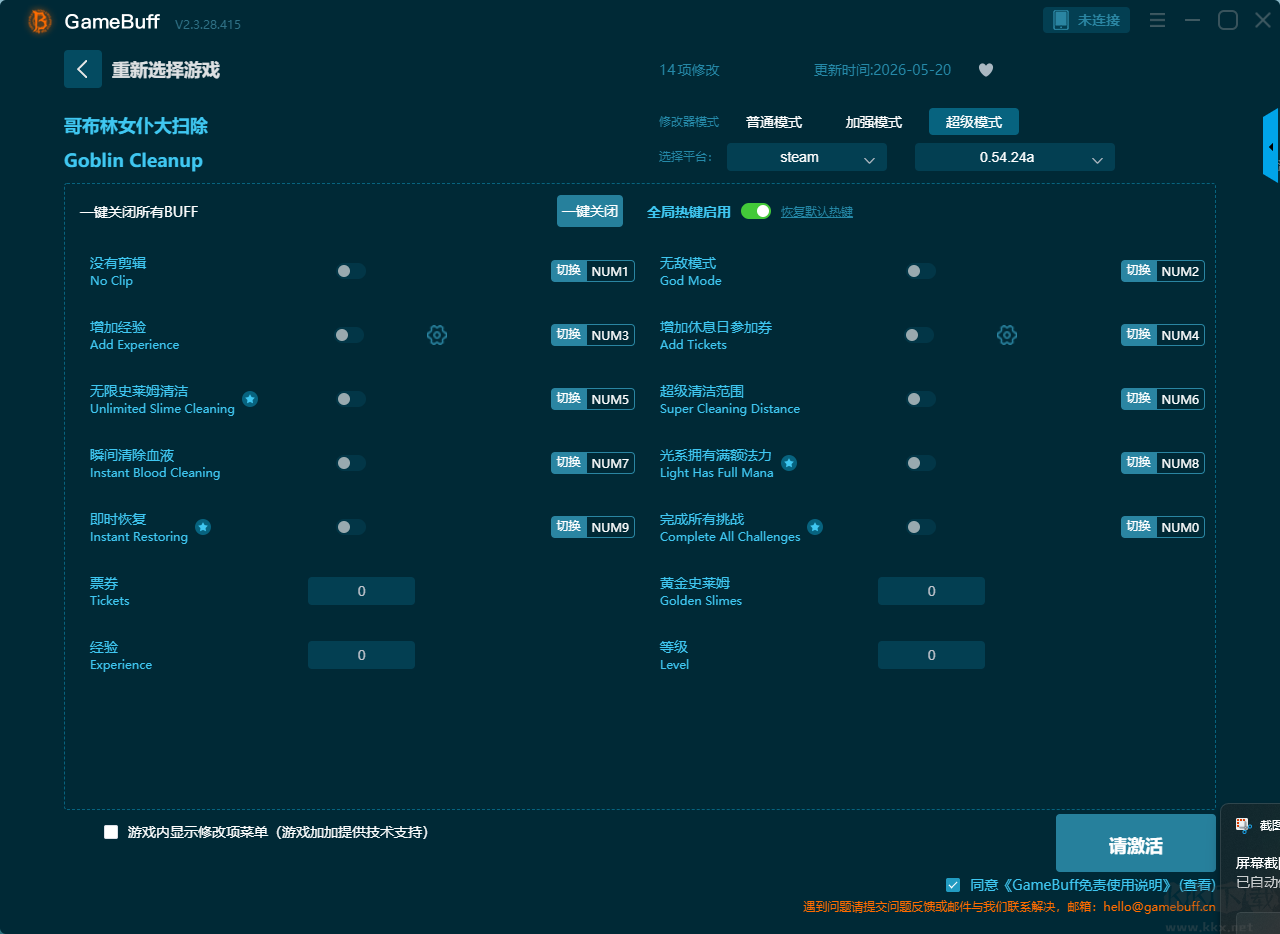Open the 0.54.24a version dropdown

[x=1015, y=157]
